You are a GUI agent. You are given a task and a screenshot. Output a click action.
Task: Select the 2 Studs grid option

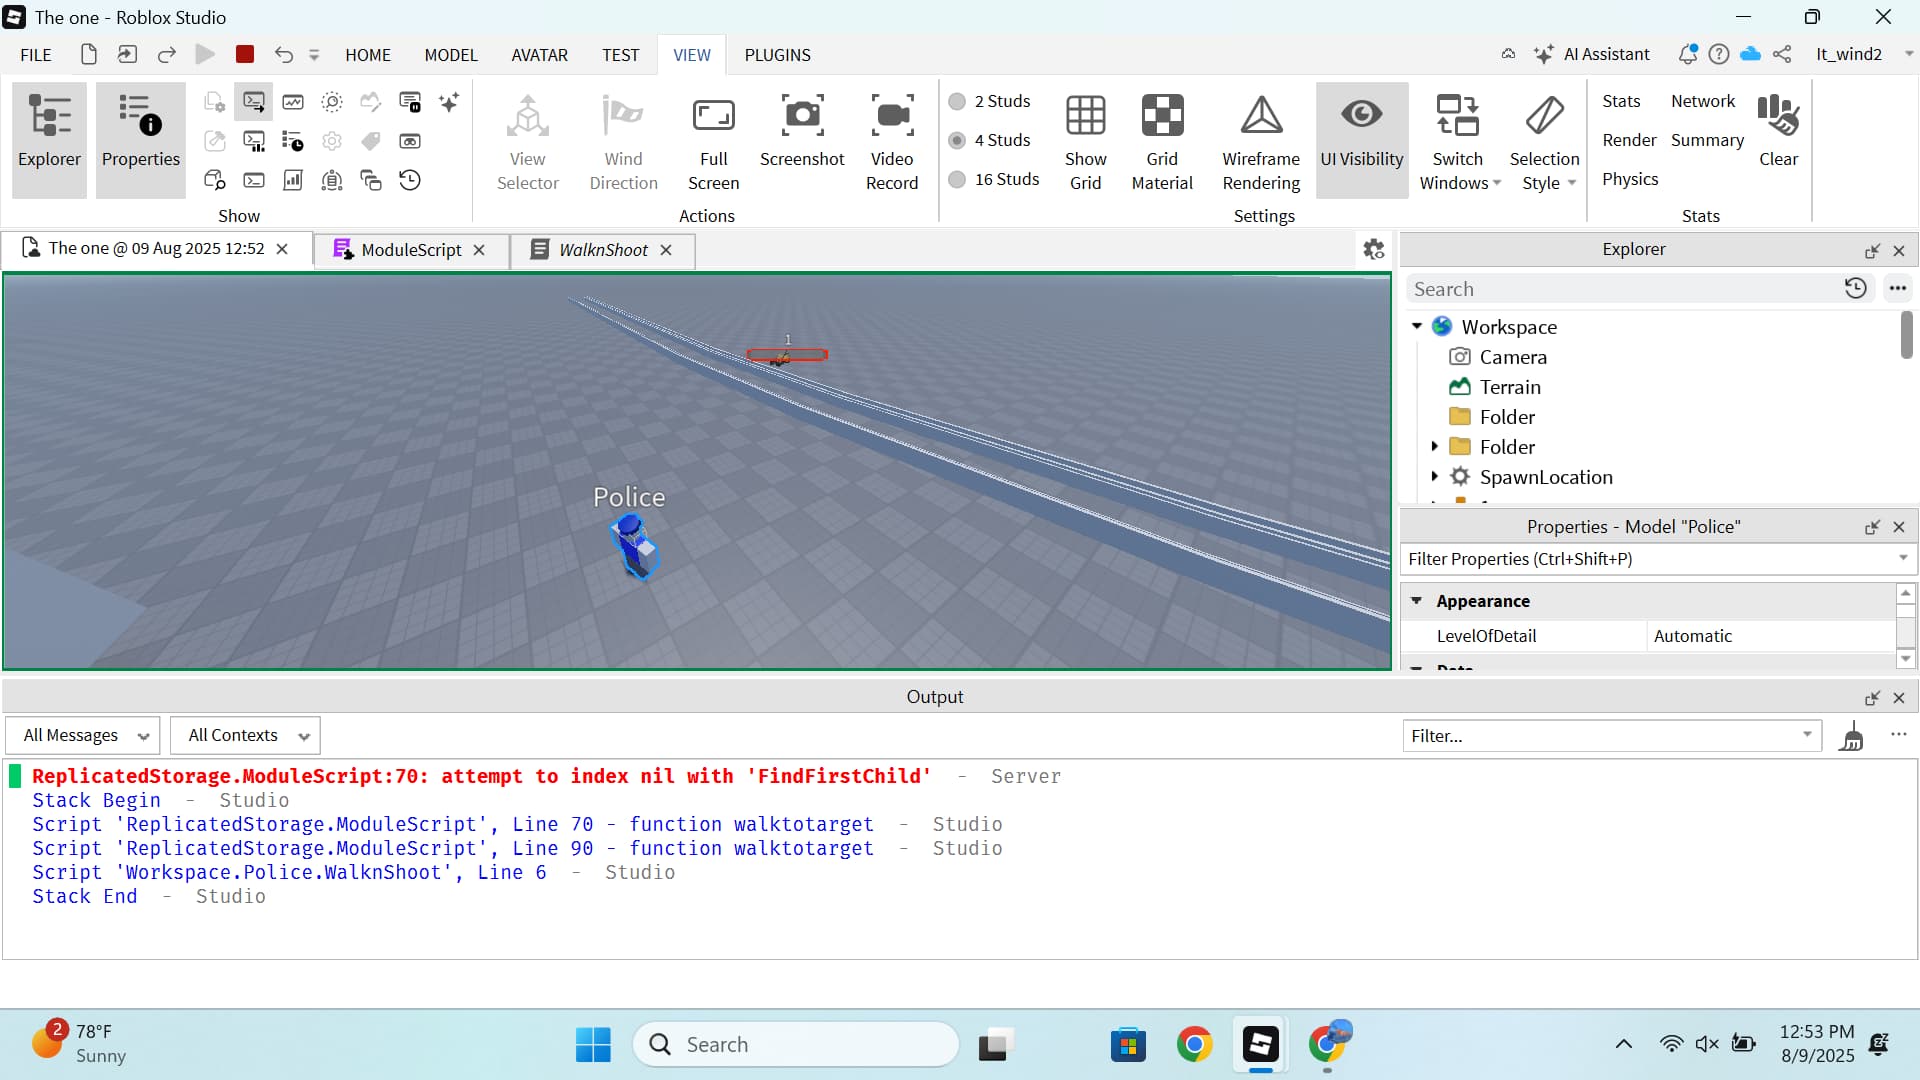(x=958, y=101)
